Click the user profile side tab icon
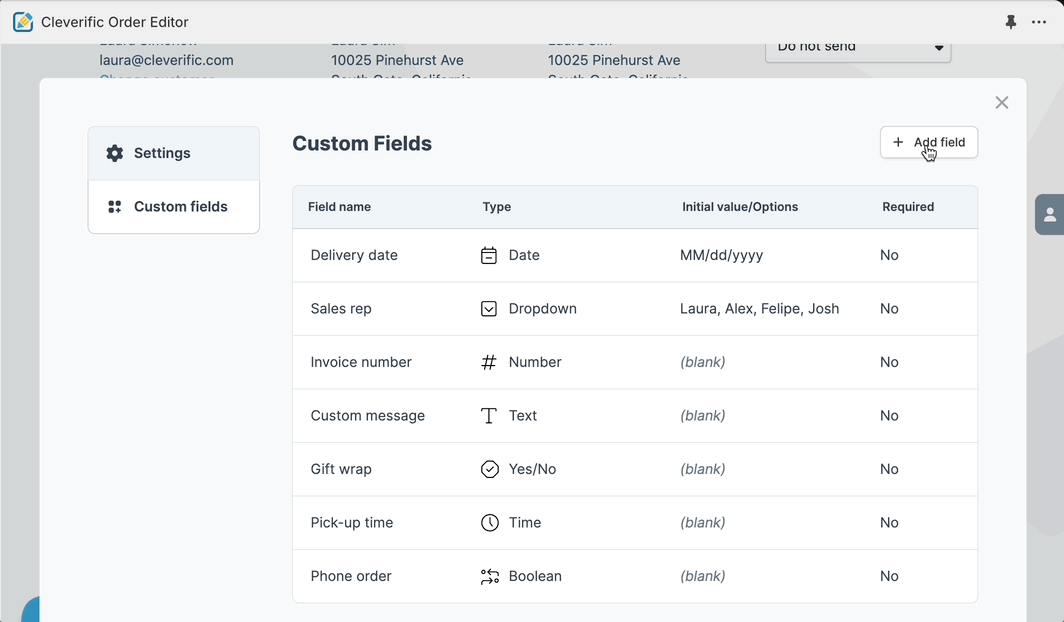This screenshot has height=622, width=1064. [1050, 215]
